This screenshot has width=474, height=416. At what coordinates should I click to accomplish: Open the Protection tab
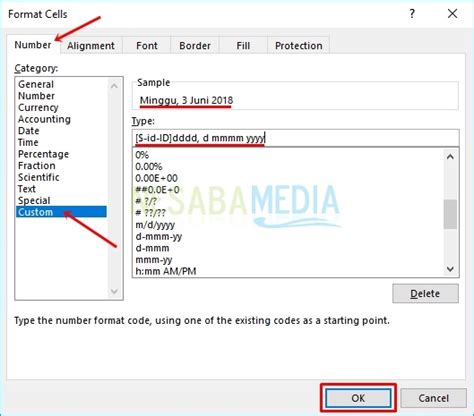click(x=299, y=46)
